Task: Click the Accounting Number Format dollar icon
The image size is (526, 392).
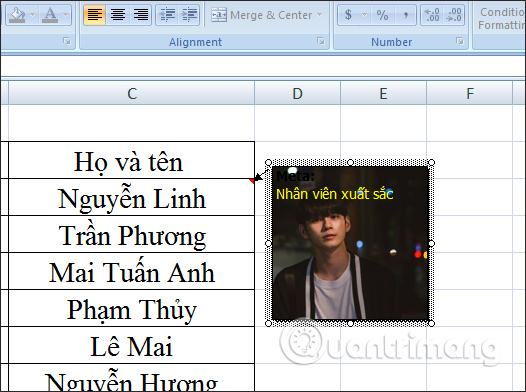Action: (x=349, y=15)
